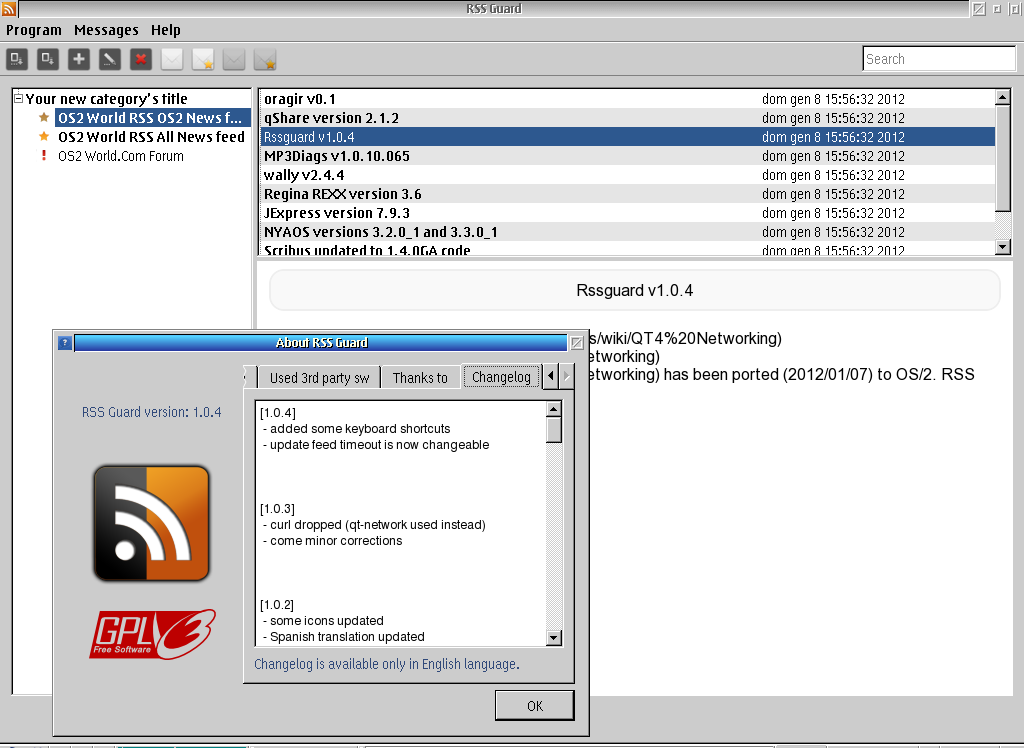
Task: Collapse the "Your new category's title" tree node
Action: [18, 98]
